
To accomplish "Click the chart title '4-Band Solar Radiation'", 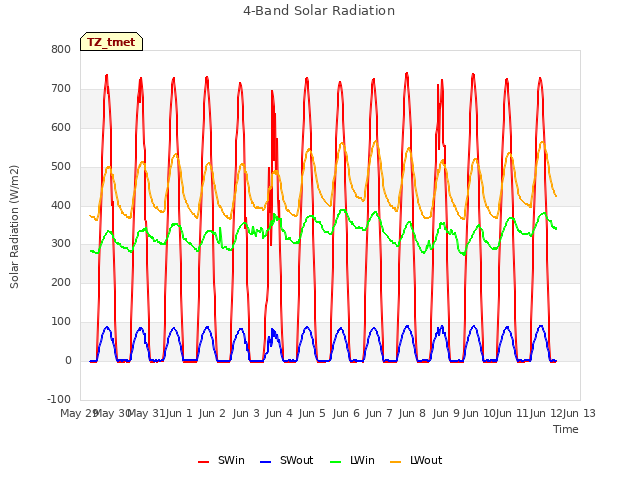I will point(319,11).
